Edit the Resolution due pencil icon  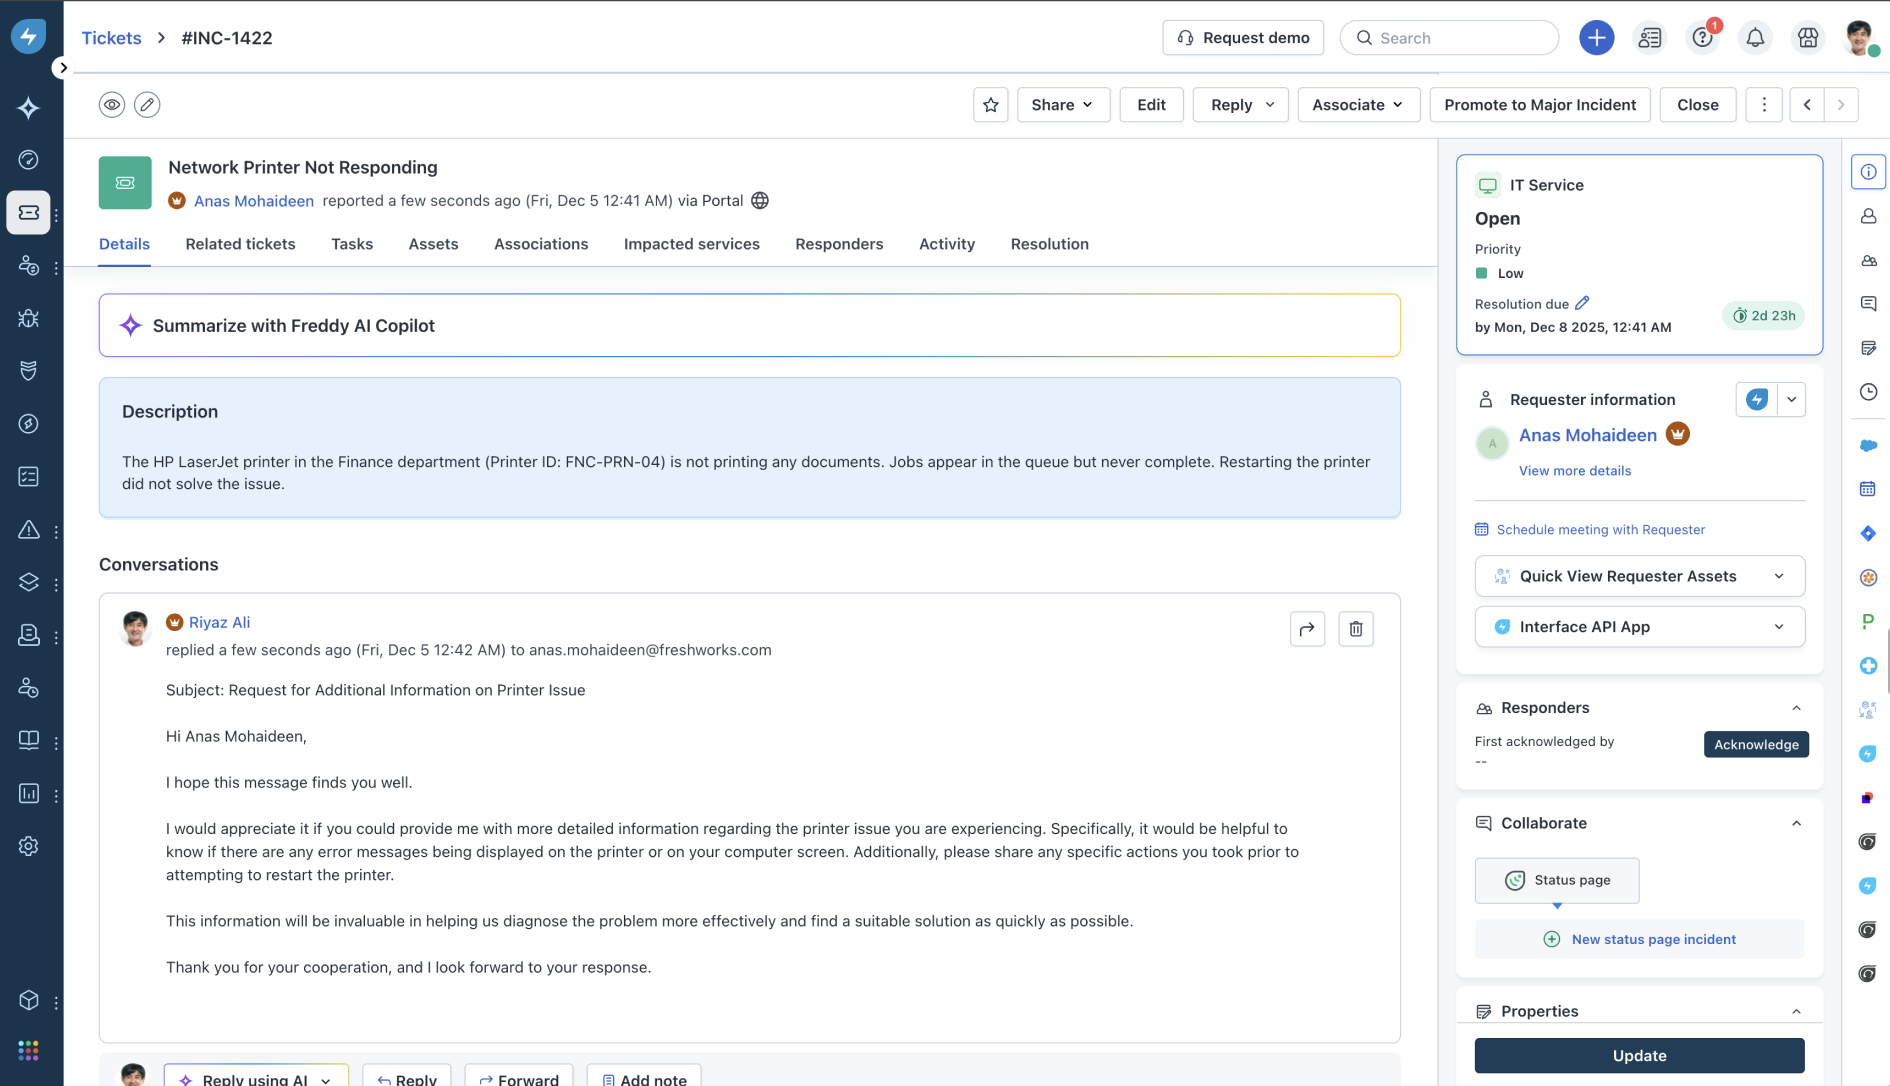pos(1582,303)
